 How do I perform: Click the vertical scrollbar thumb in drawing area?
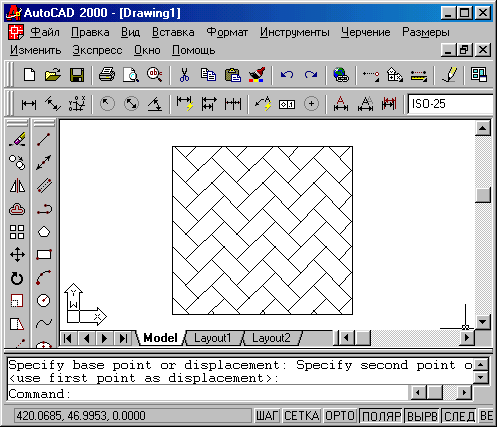tap(483, 195)
